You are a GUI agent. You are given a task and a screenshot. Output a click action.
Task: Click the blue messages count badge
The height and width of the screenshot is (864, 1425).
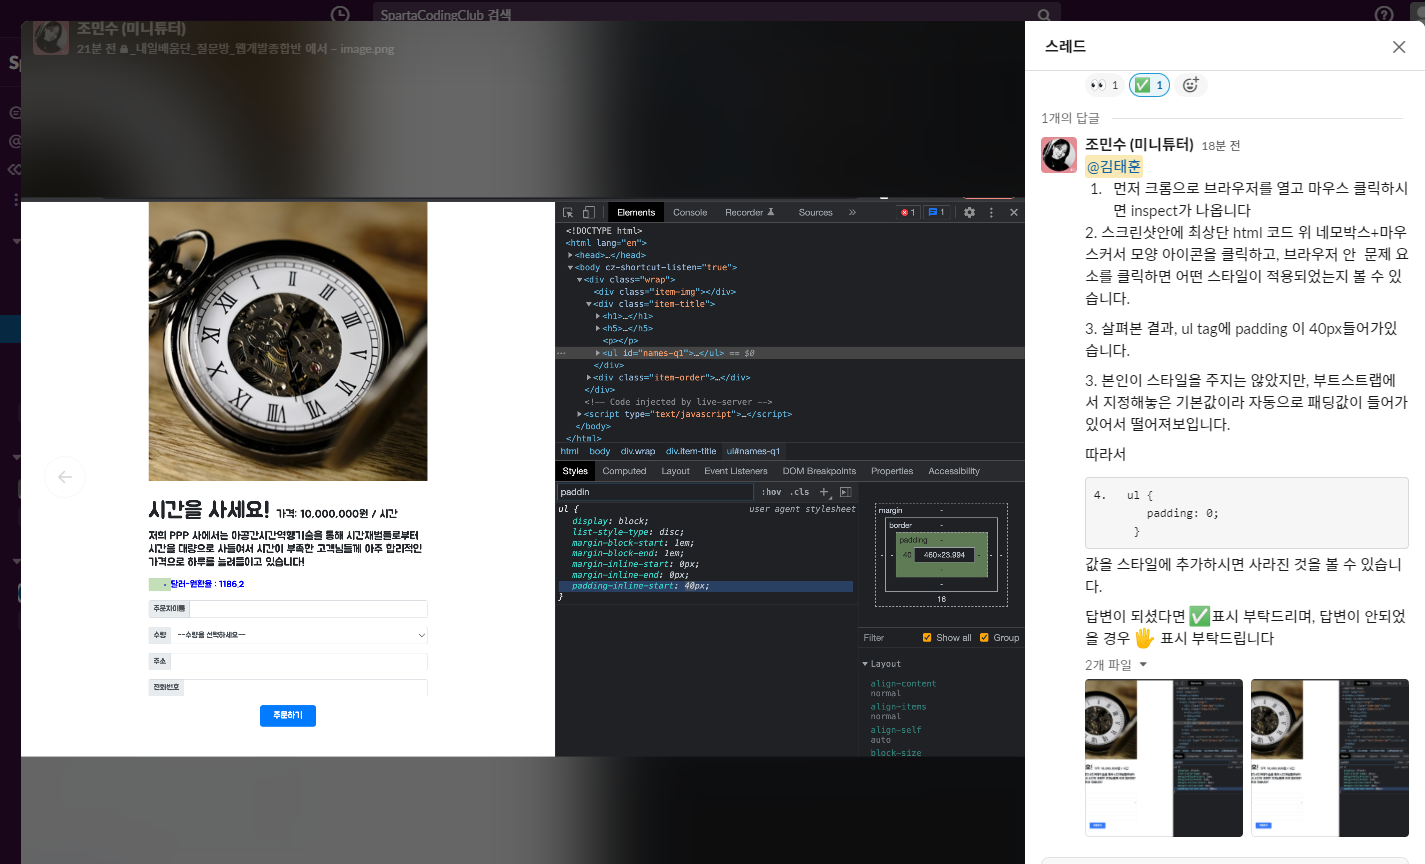pyautogui.click(x=936, y=212)
